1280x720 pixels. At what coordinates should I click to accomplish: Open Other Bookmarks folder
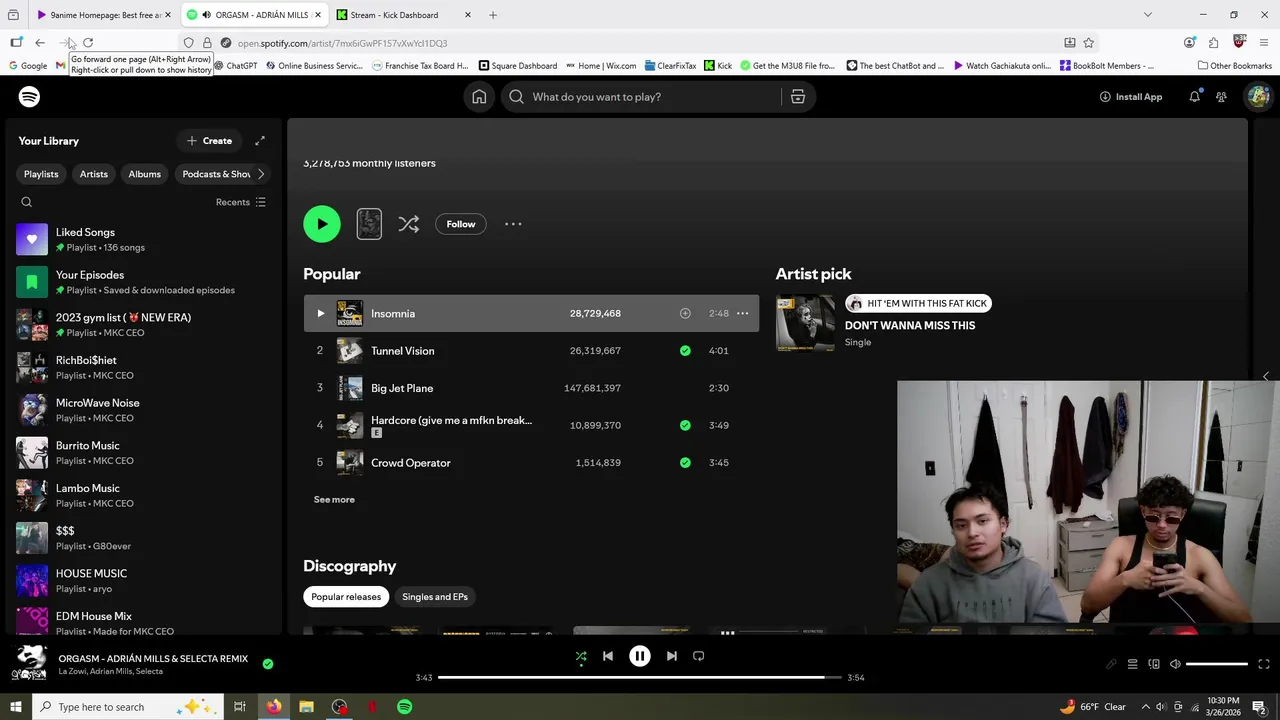[1235, 66]
